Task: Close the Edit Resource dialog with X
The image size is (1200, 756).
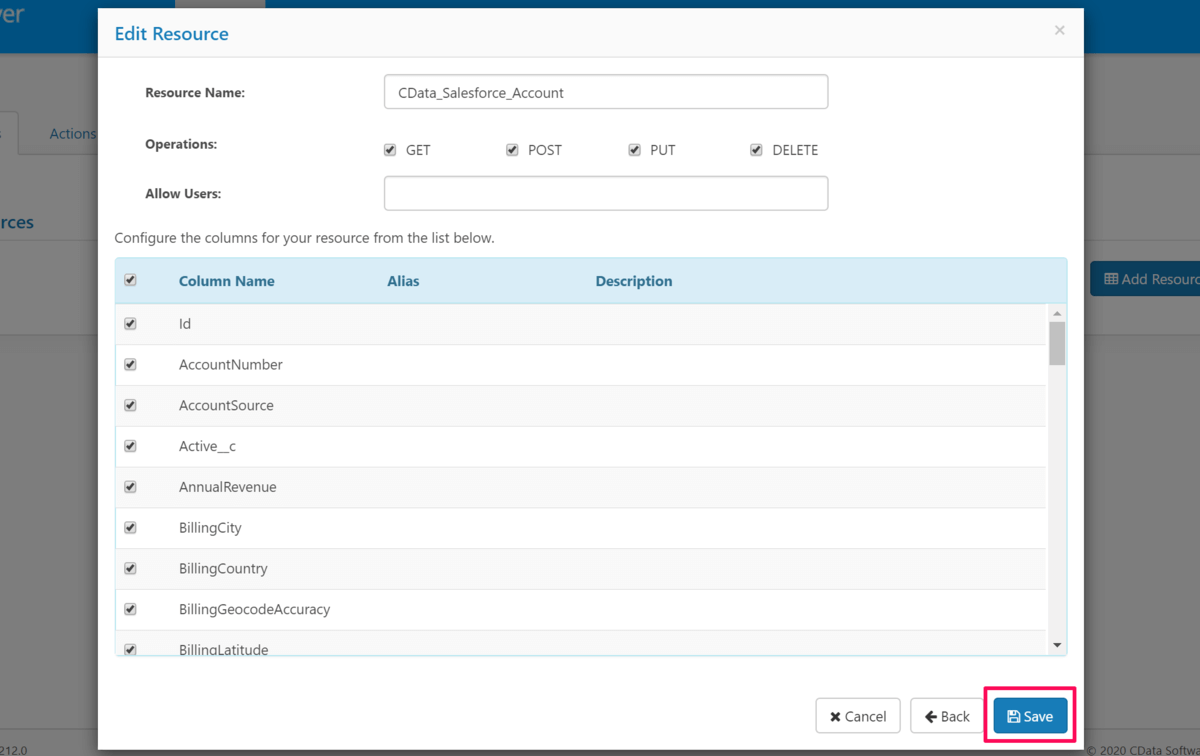Action: coord(1059,30)
